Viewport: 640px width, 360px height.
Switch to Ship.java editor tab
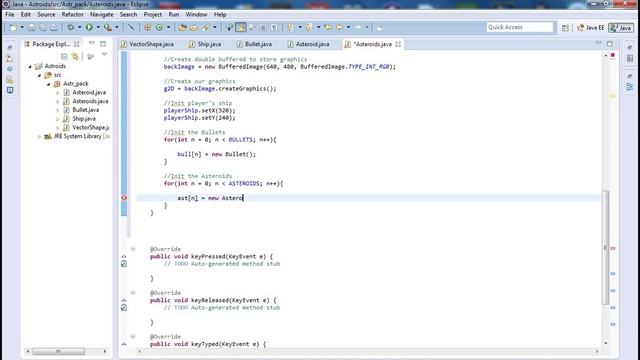[206, 44]
